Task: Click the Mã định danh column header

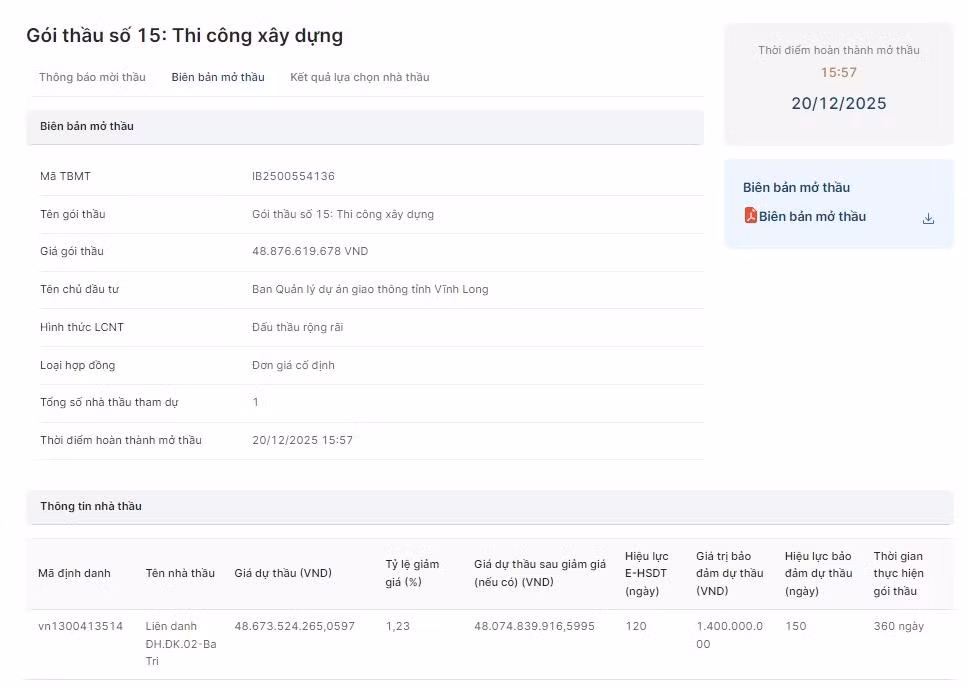Action: (74, 573)
